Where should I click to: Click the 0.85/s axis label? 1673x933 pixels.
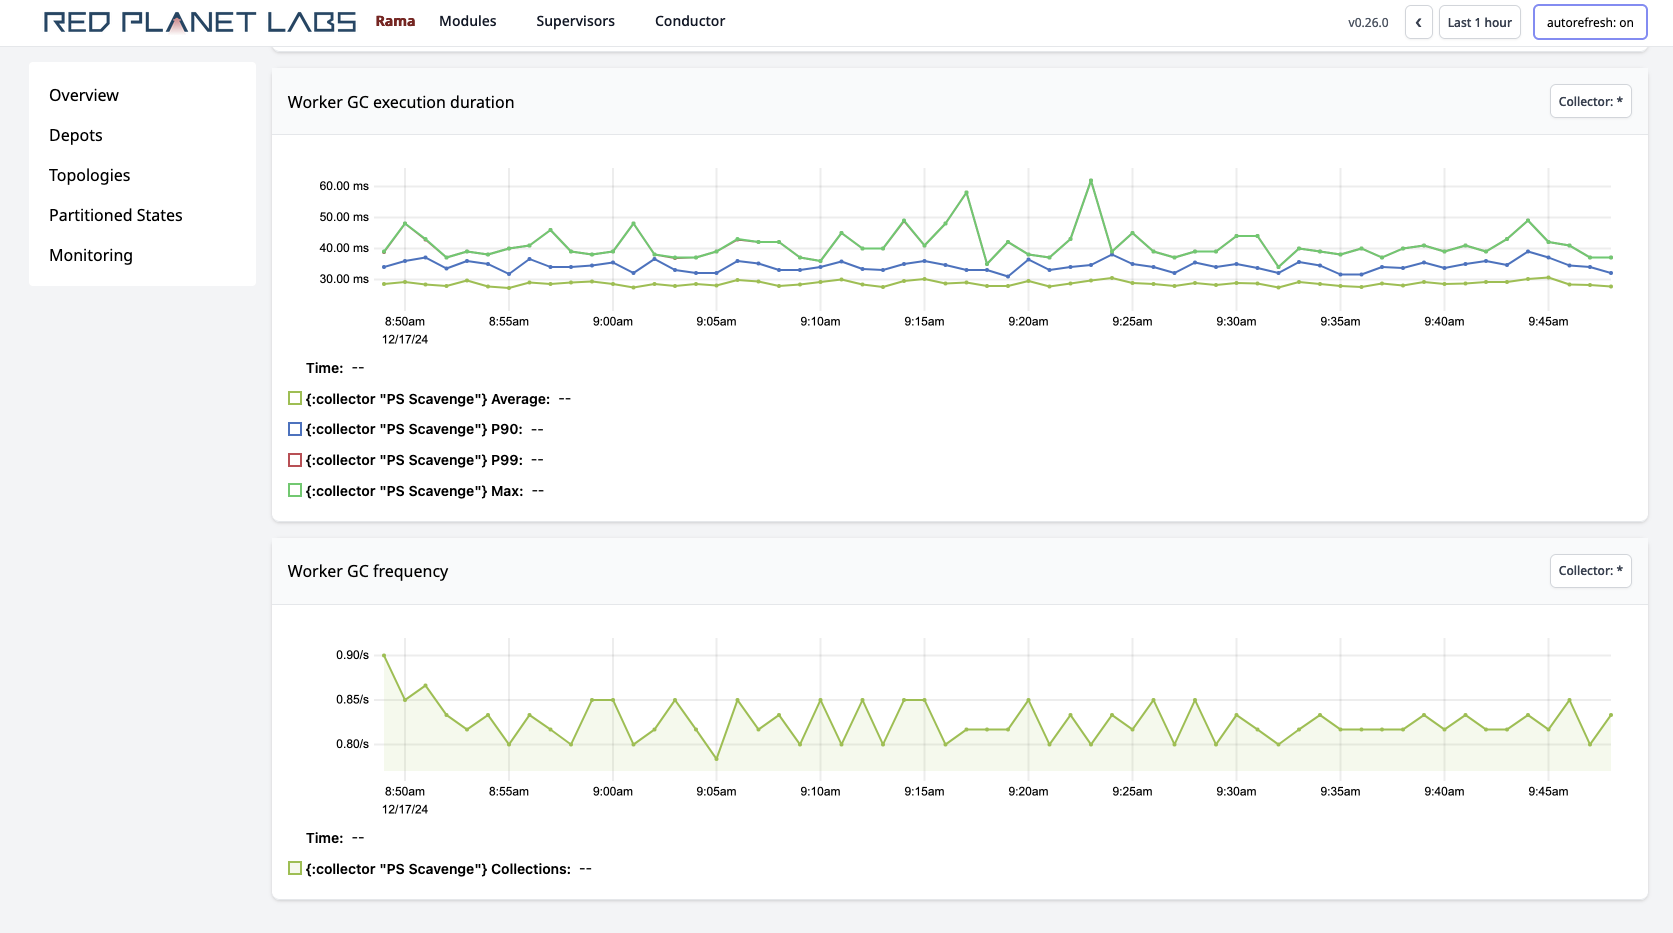(352, 699)
